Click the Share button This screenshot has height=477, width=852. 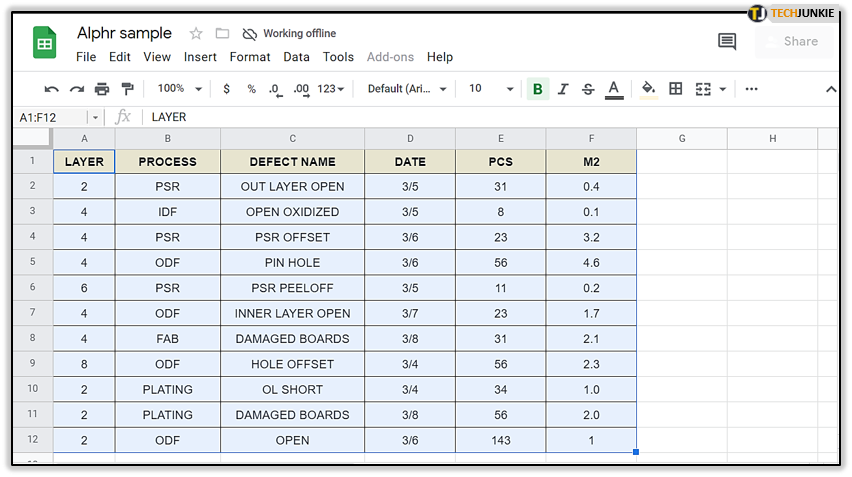(794, 42)
